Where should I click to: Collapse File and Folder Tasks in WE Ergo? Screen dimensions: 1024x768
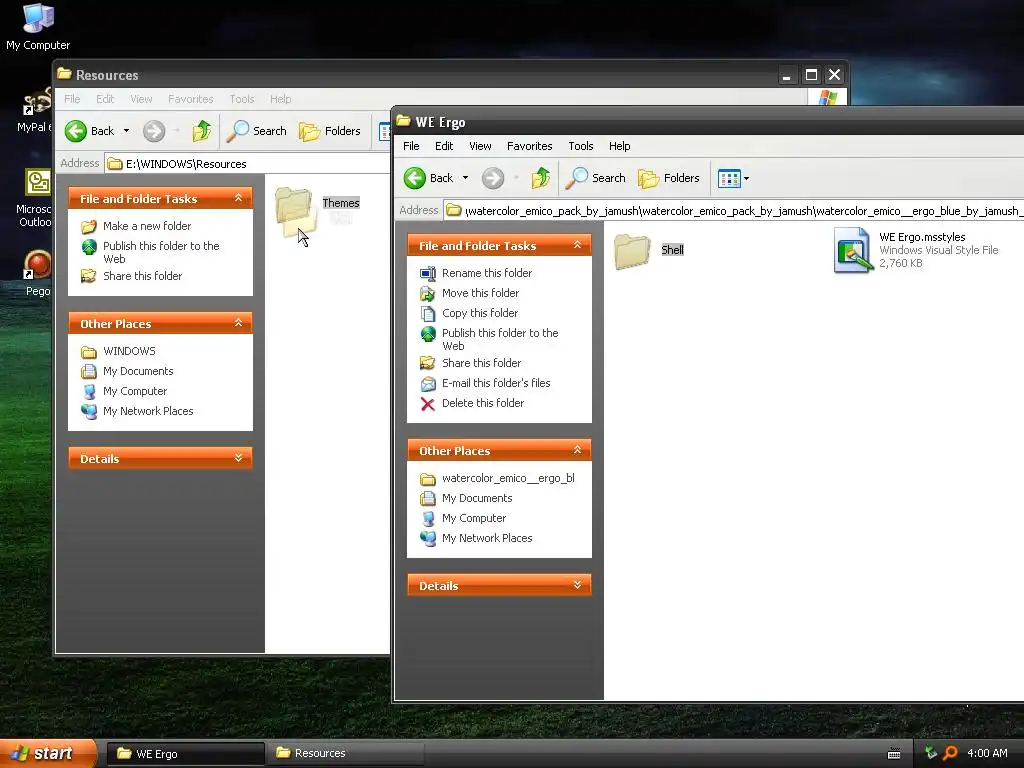[577, 245]
